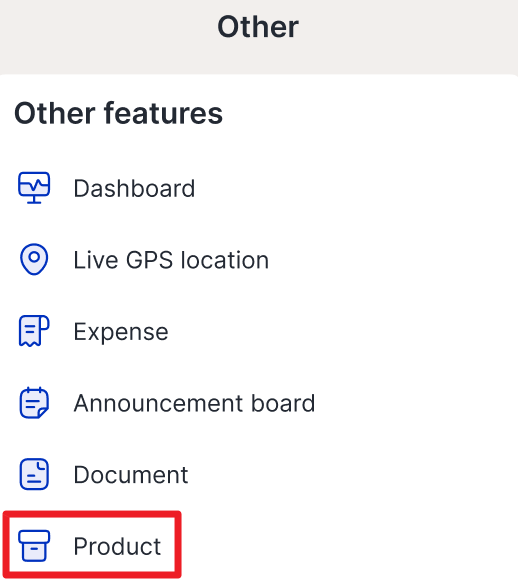Viewport: 518px width, 588px height.
Task: Open the Dashboard feature
Action: pos(259,188)
